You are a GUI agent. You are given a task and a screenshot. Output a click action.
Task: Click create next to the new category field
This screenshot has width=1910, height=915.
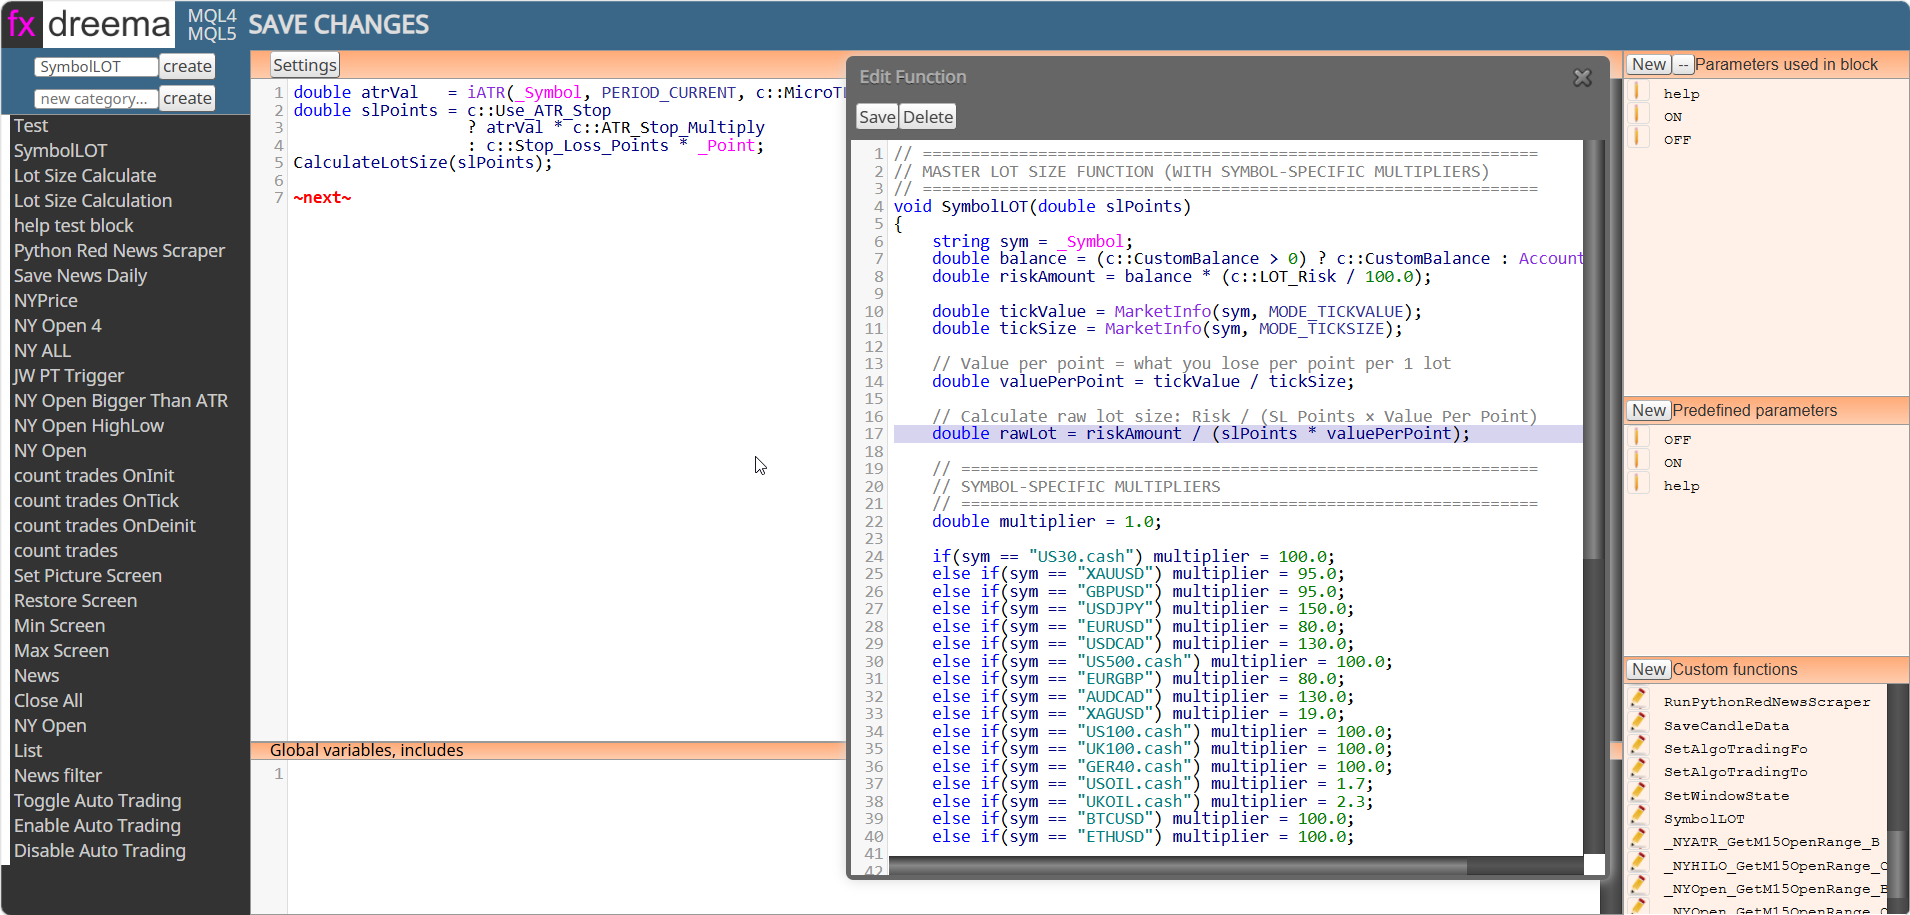(187, 99)
